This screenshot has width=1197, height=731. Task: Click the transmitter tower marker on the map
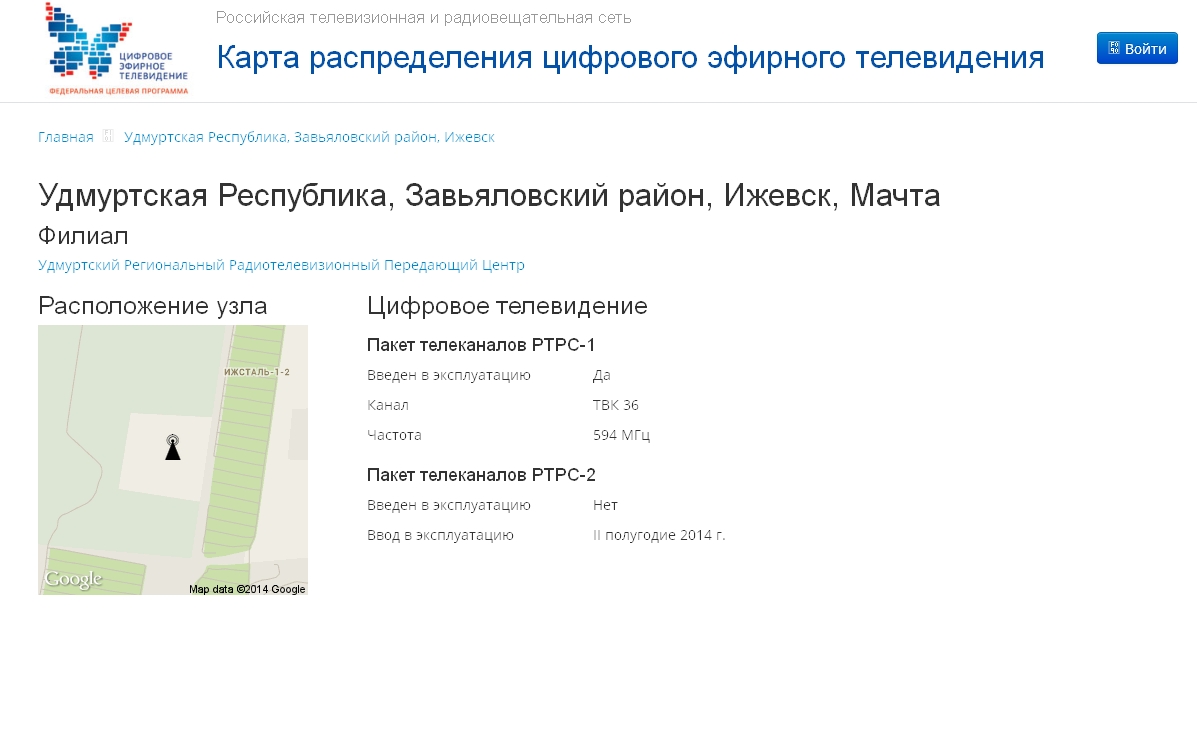point(173,447)
